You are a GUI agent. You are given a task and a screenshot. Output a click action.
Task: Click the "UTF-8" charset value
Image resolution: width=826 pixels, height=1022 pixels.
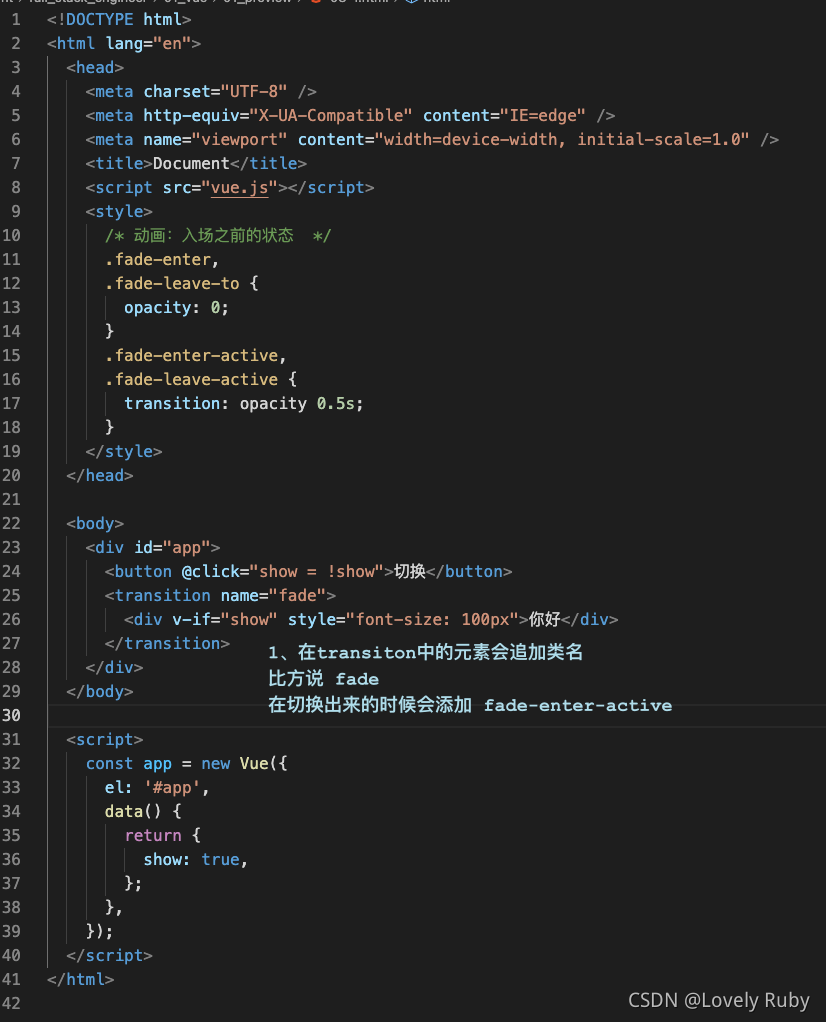tap(254, 92)
